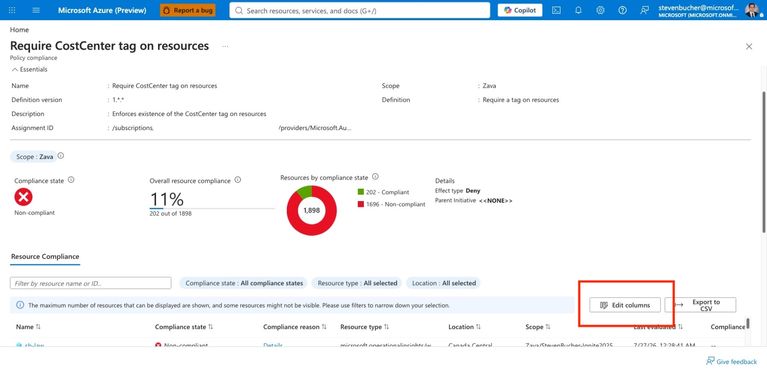Close the policy compliance blade
The height and width of the screenshot is (376, 767).
[x=748, y=46]
